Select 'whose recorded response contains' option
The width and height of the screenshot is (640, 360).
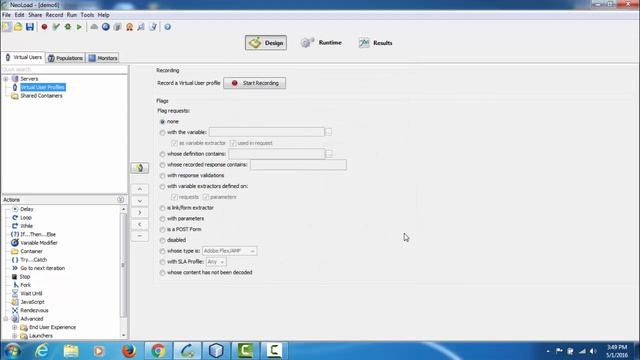point(162,165)
